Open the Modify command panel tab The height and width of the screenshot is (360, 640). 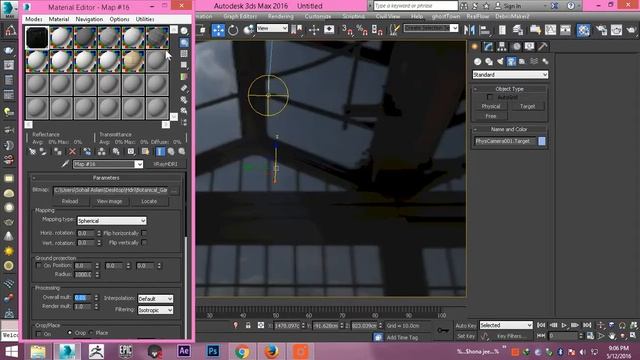pos(488,47)
